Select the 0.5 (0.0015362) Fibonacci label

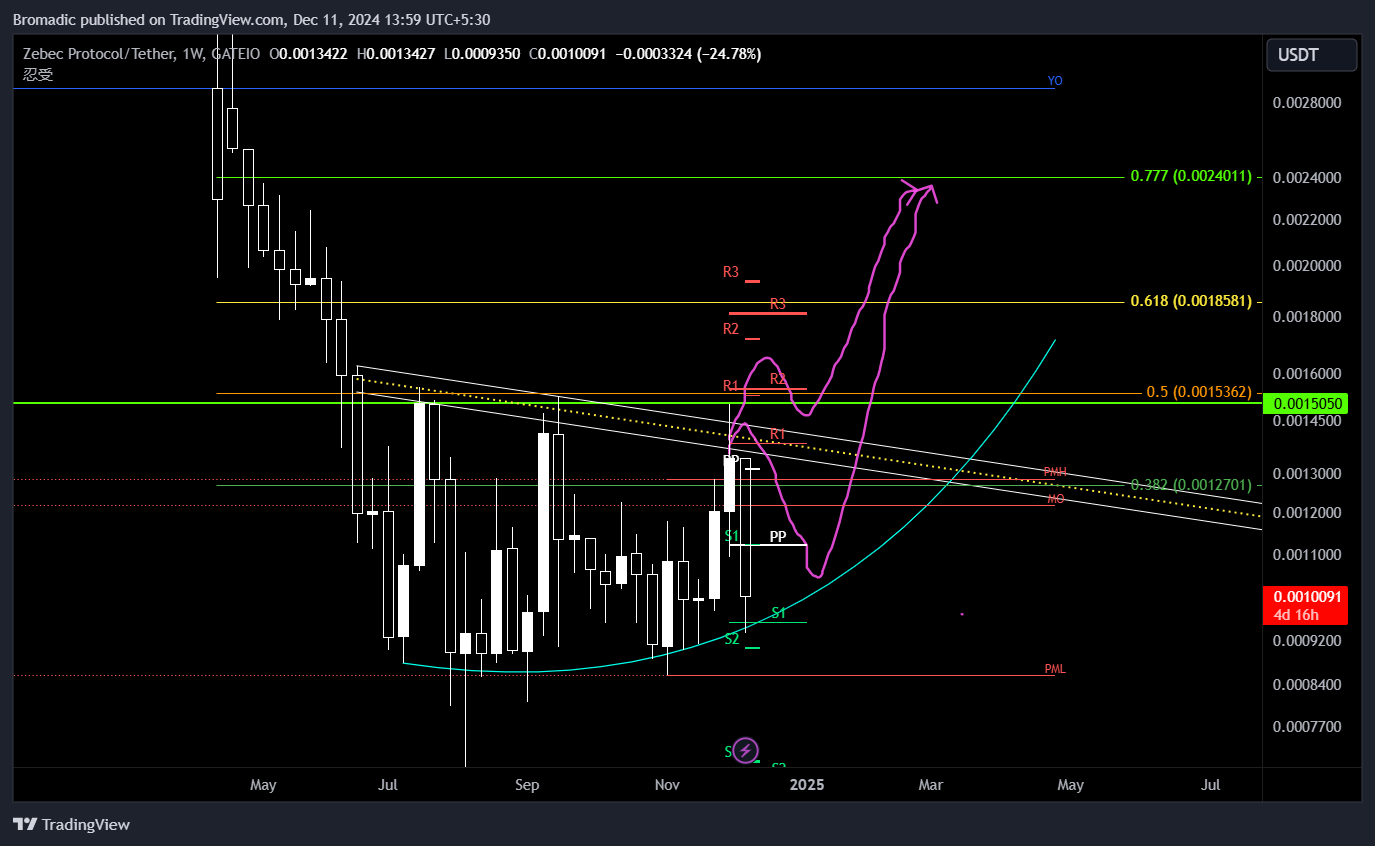pyautogui.click(x=1198, y=392)
